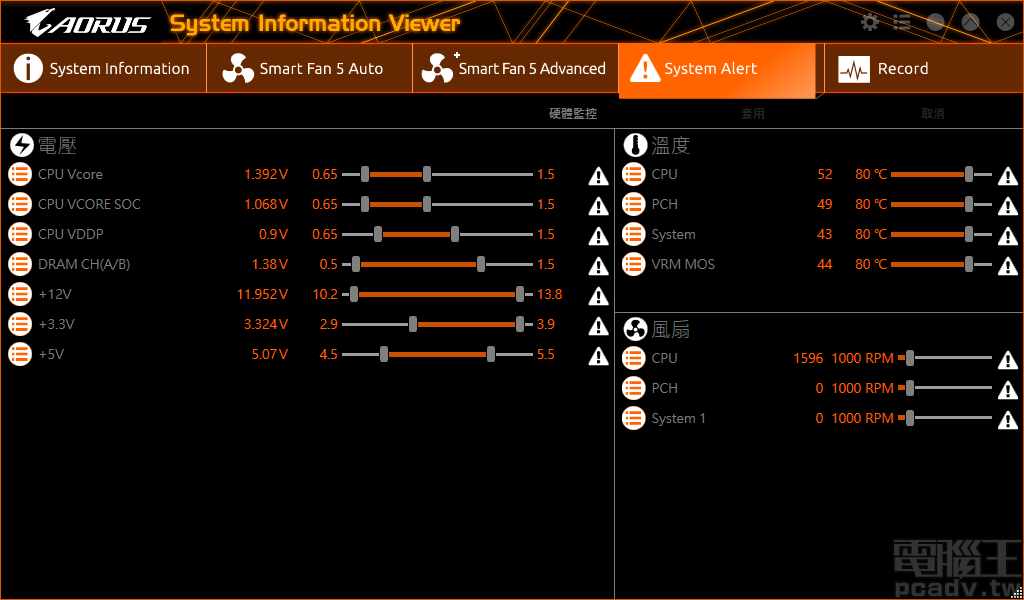The width and height of the screenshot is (1024, 600).
Task: Click the VRM MOS list icon
Action: tap(633, 264)
